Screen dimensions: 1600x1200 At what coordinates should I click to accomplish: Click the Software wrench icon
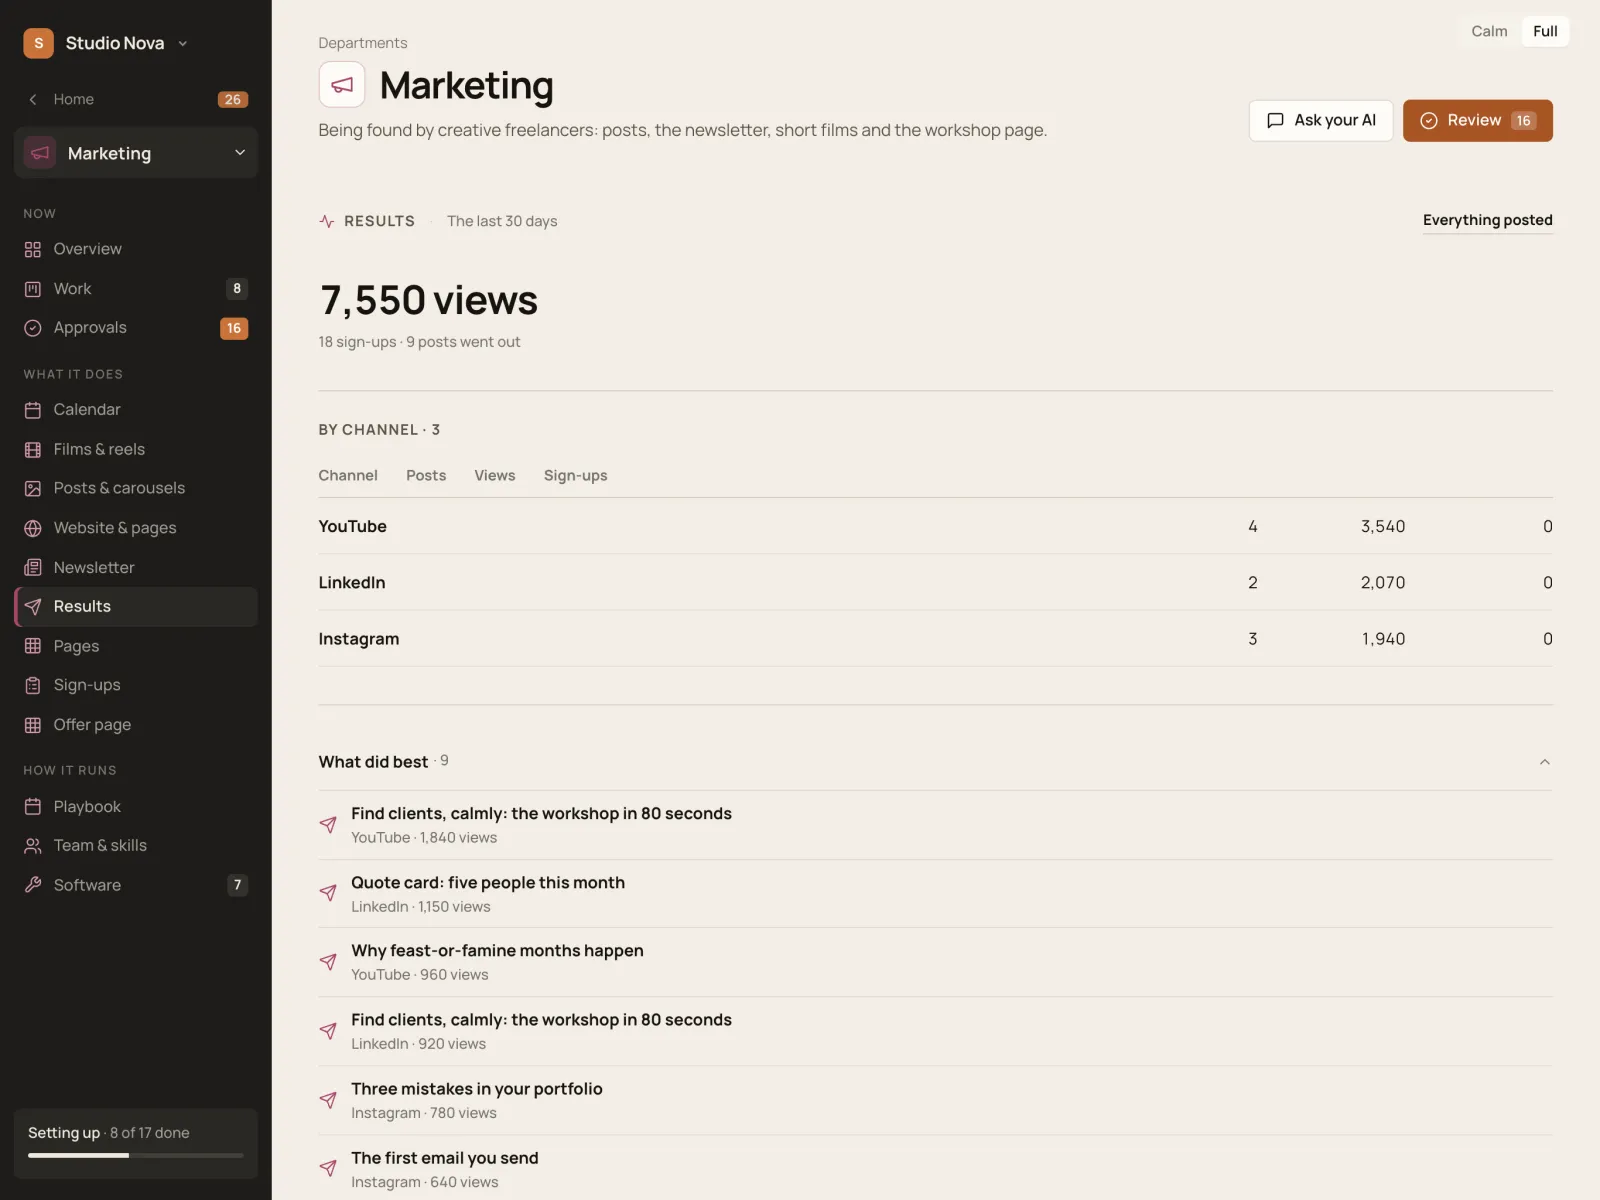click(33, 885)
